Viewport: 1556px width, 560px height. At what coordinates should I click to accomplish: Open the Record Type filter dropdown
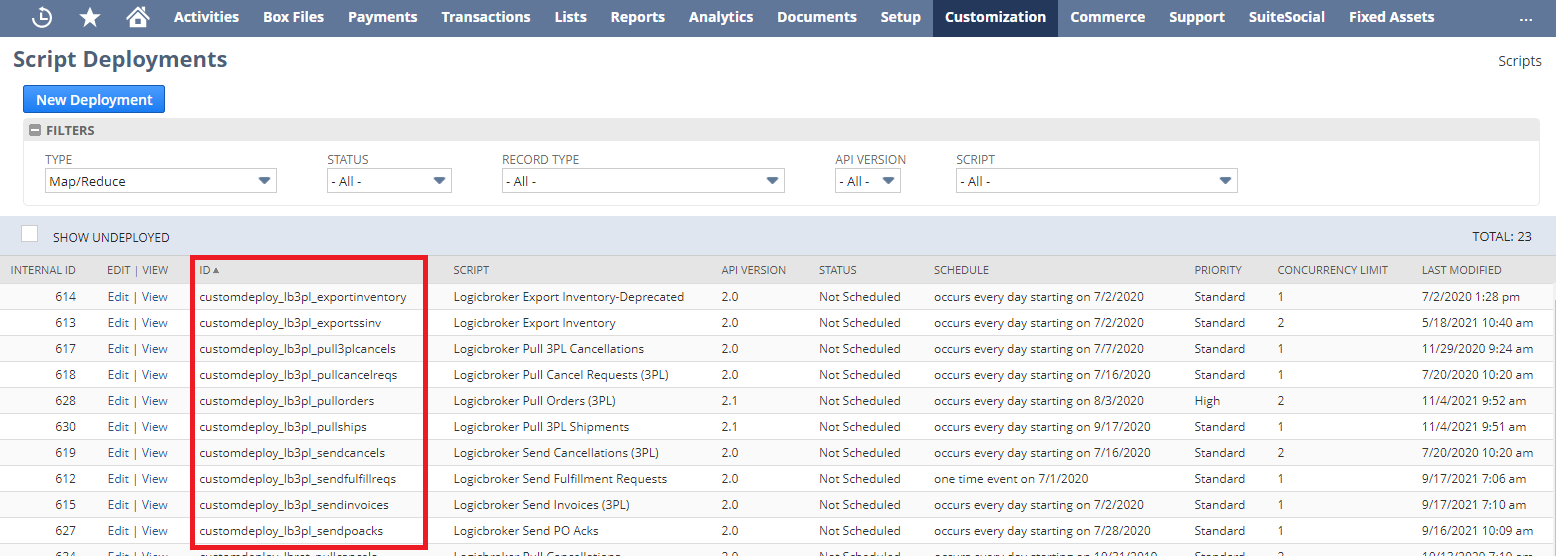[x=642, y=181]
